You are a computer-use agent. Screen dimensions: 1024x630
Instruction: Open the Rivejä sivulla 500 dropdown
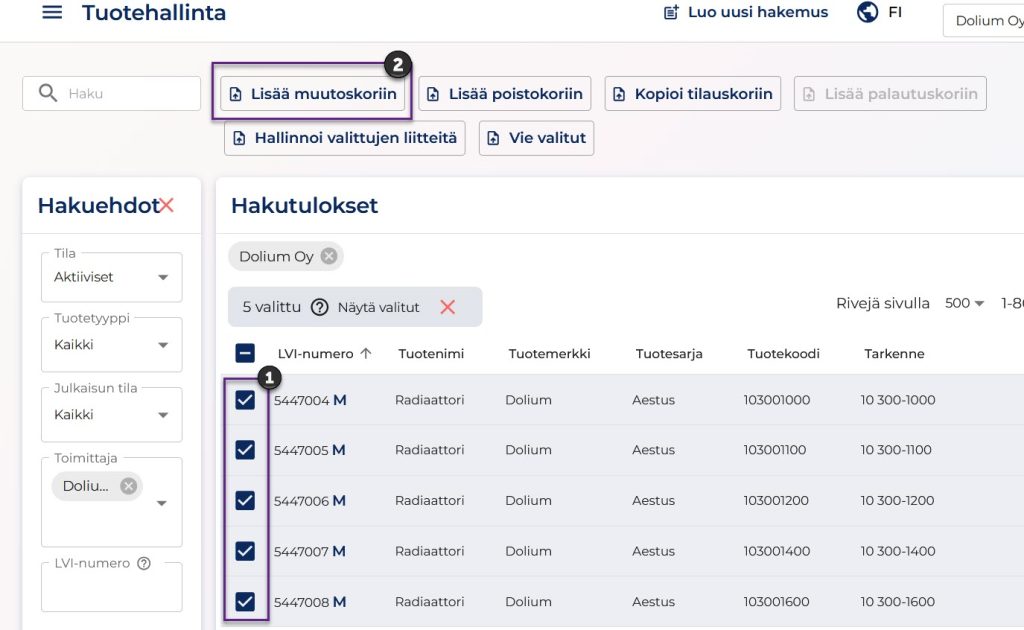(x=965, y=304)
